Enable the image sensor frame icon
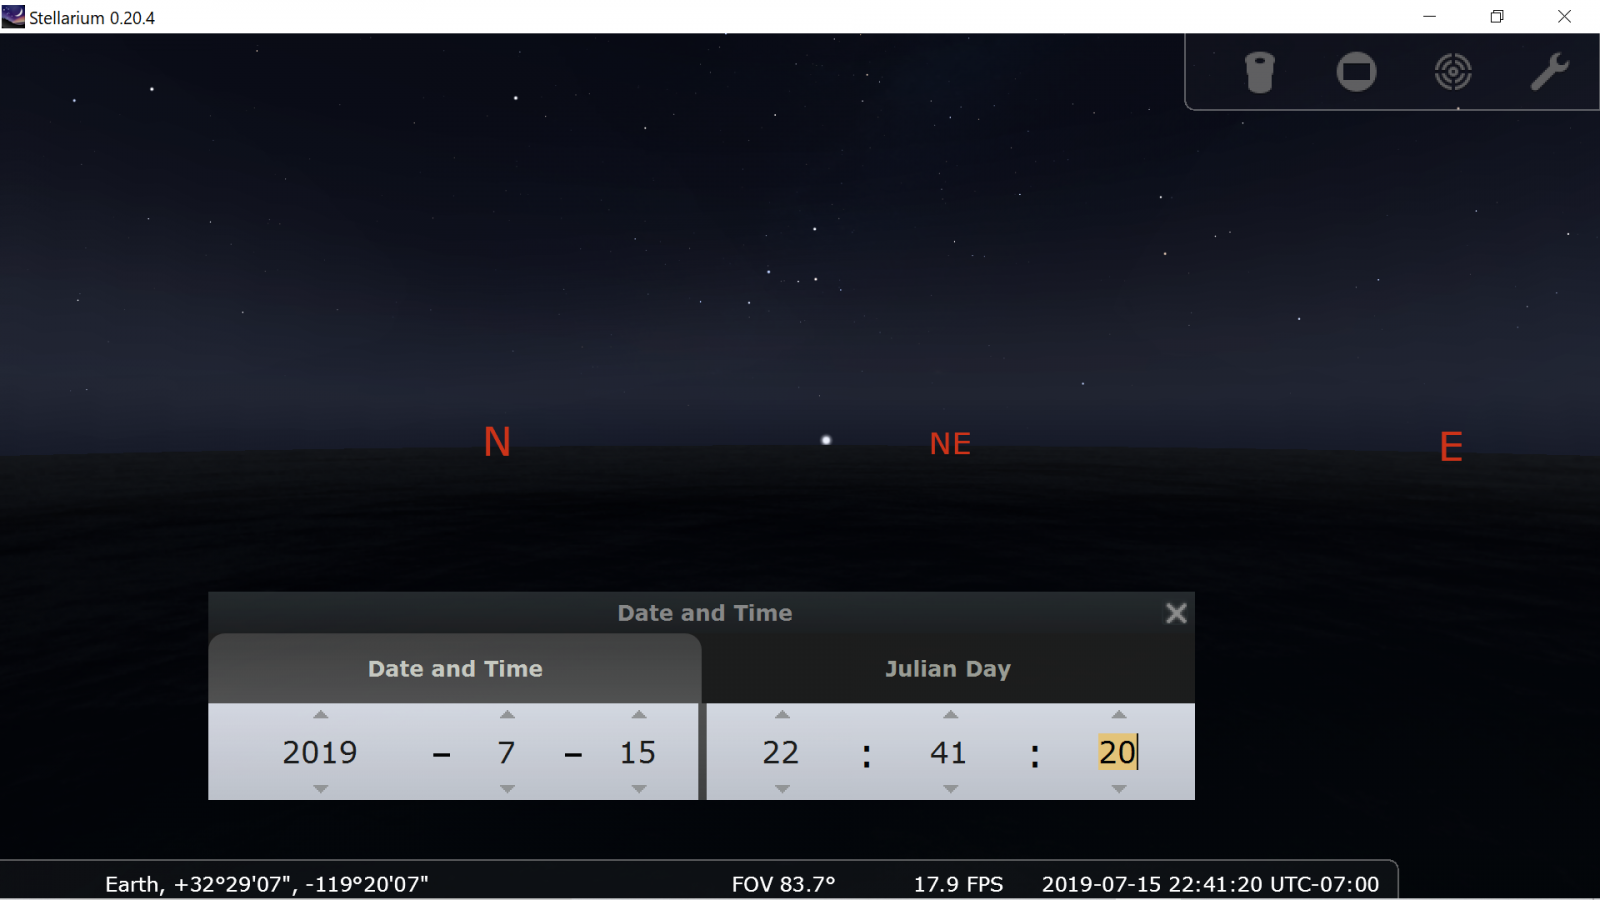 click(1356, 72)
